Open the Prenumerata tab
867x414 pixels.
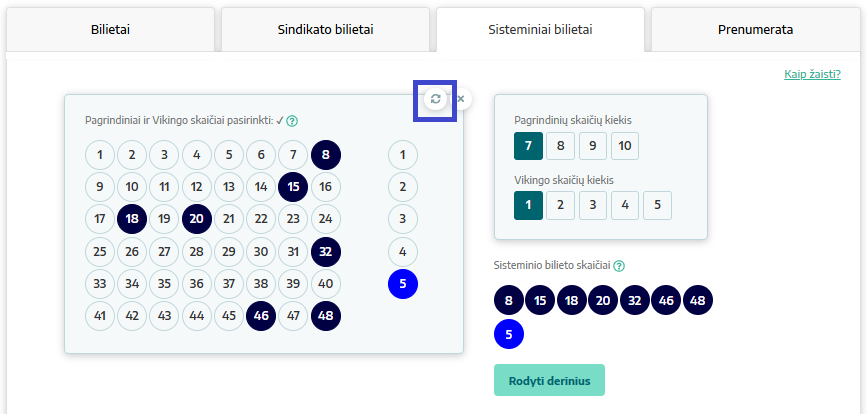click(755, 30)
